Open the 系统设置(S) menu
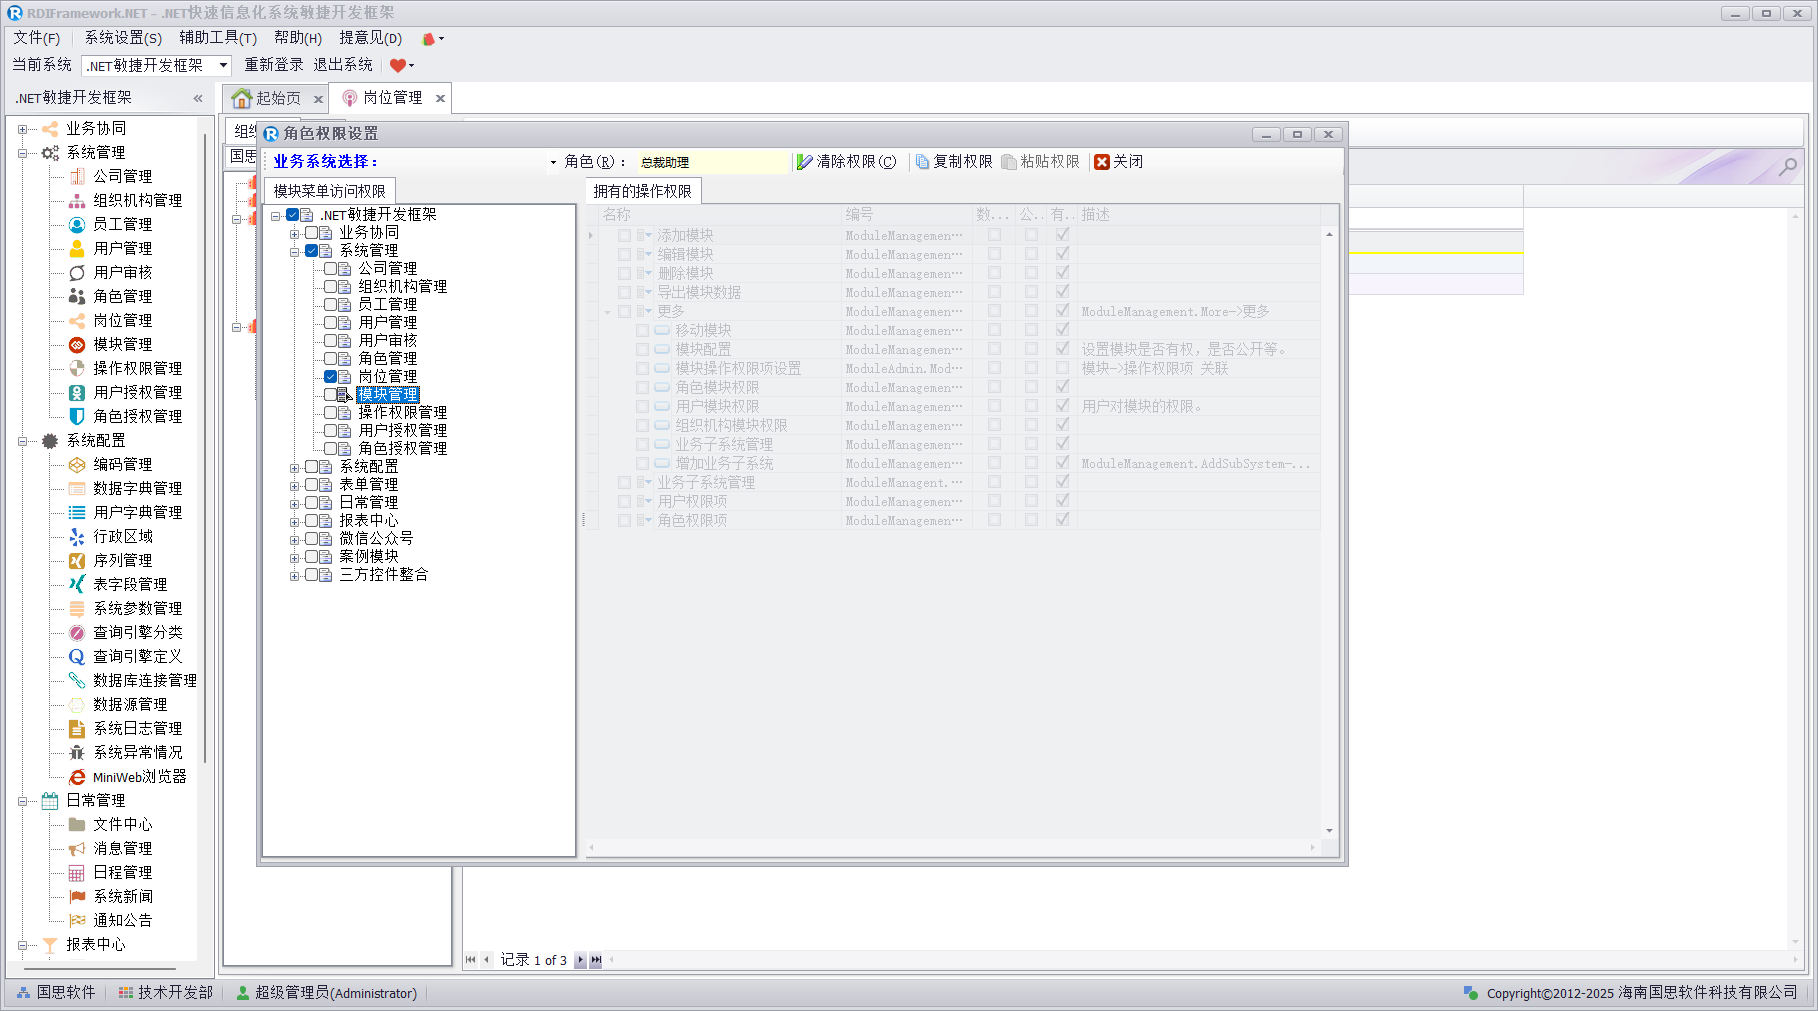Screen dimensions: 1818x1011 point(122,38)
